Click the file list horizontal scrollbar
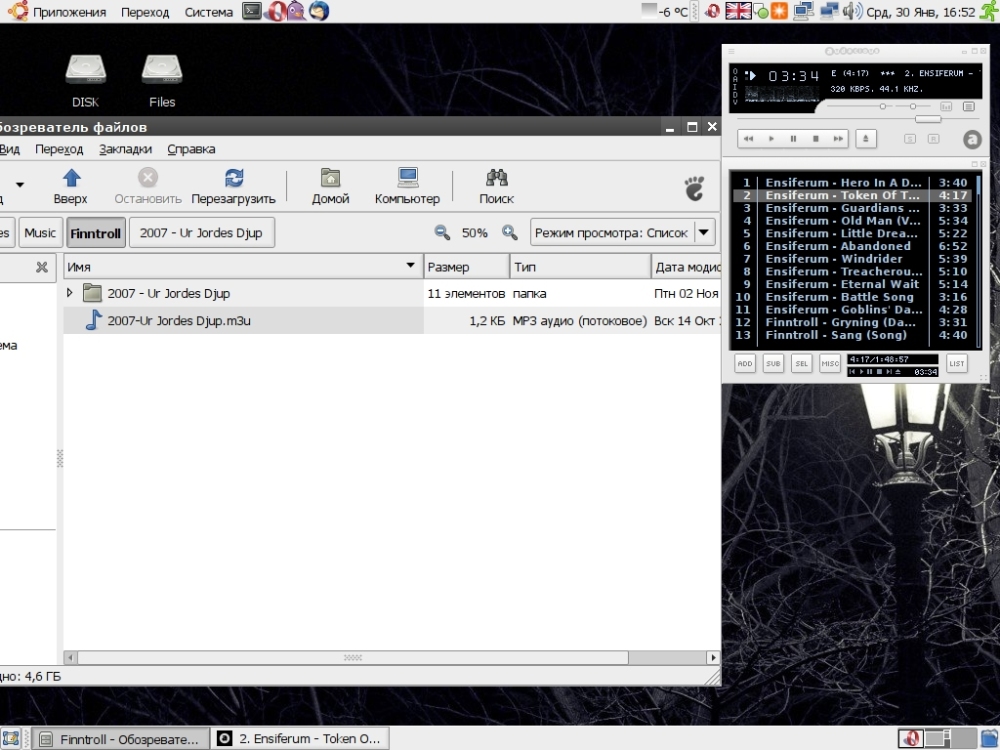The image size is (1000, 750). tap(353, 658)
